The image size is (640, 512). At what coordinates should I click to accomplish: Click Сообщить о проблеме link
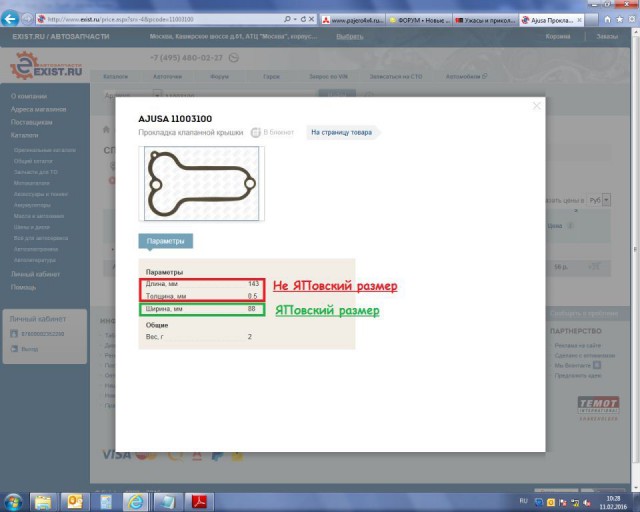(x=584, y=314)
